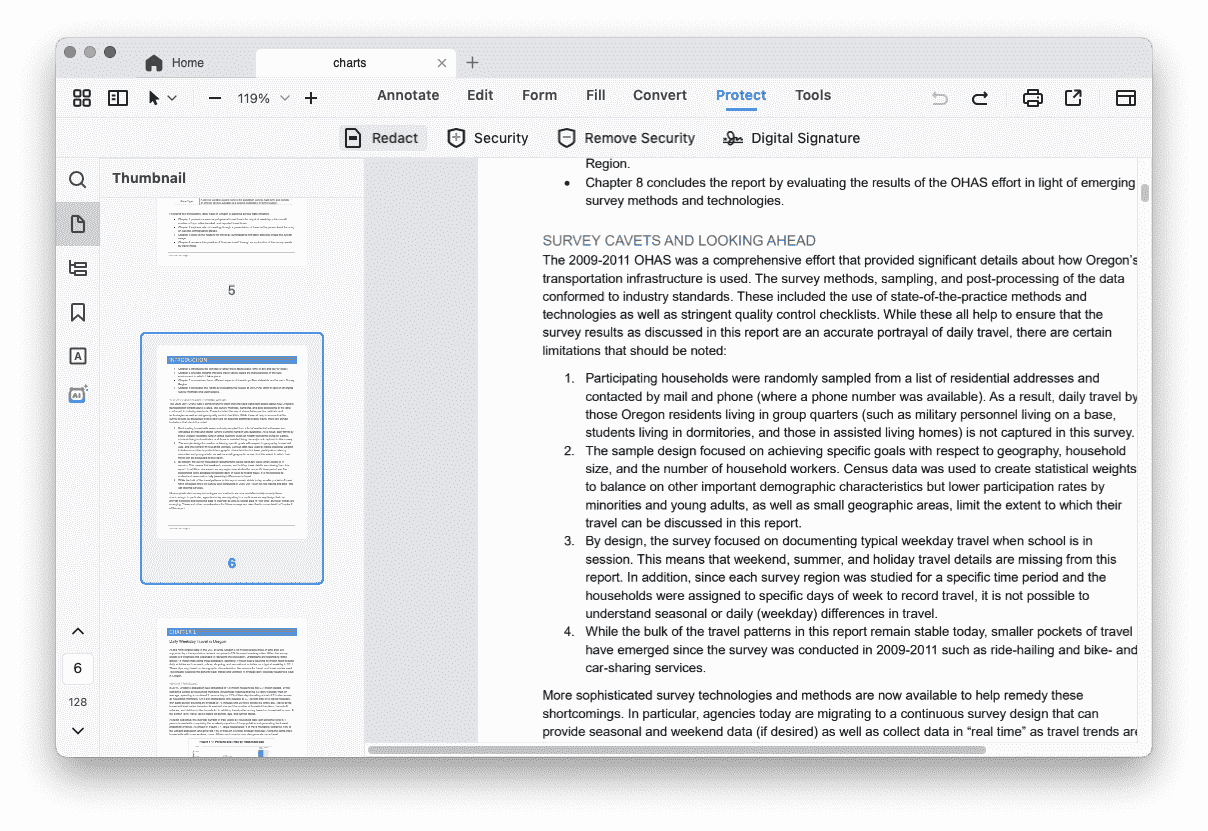Screen dimensions: 1208x831
Task: Print the document with the printer icon
Action: tap(1032, 98)
